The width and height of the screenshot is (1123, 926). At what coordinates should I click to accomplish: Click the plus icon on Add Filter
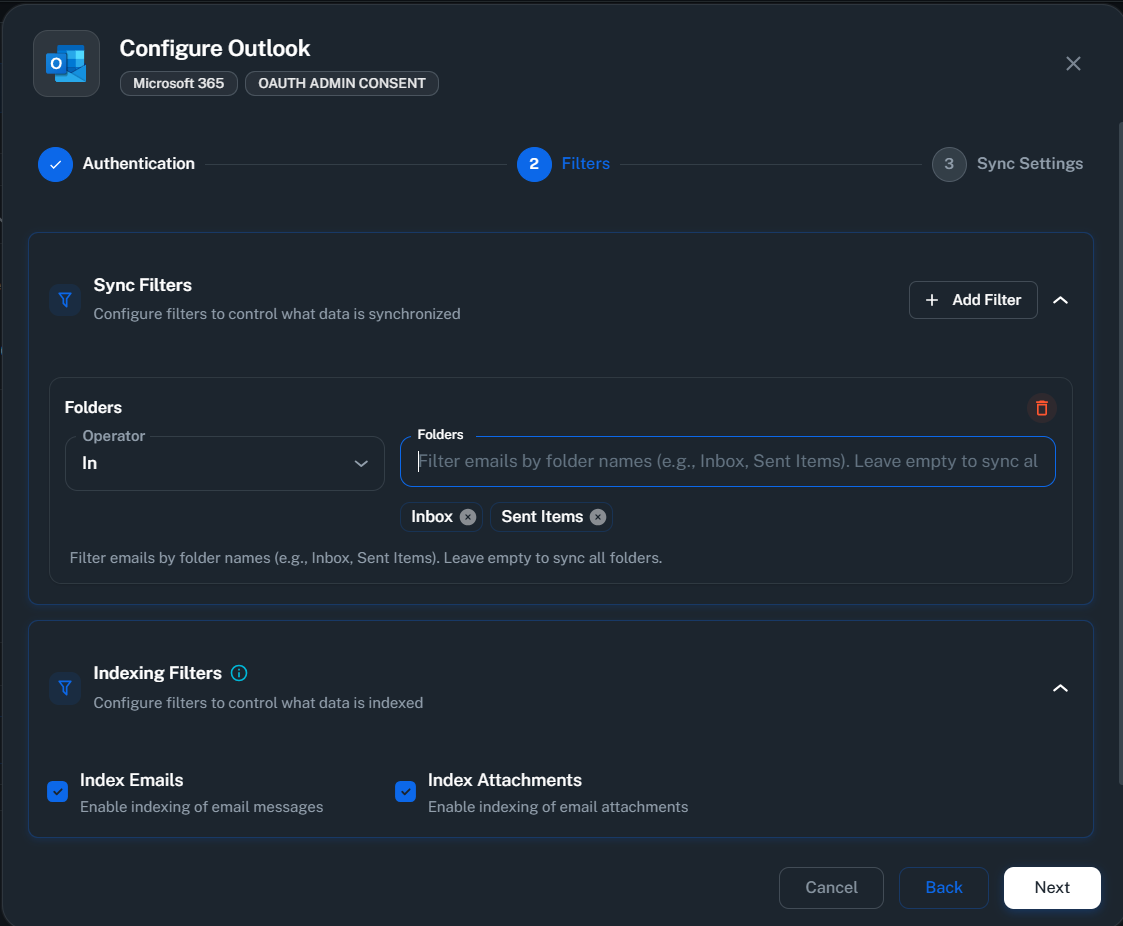click(x=932, y=300)
